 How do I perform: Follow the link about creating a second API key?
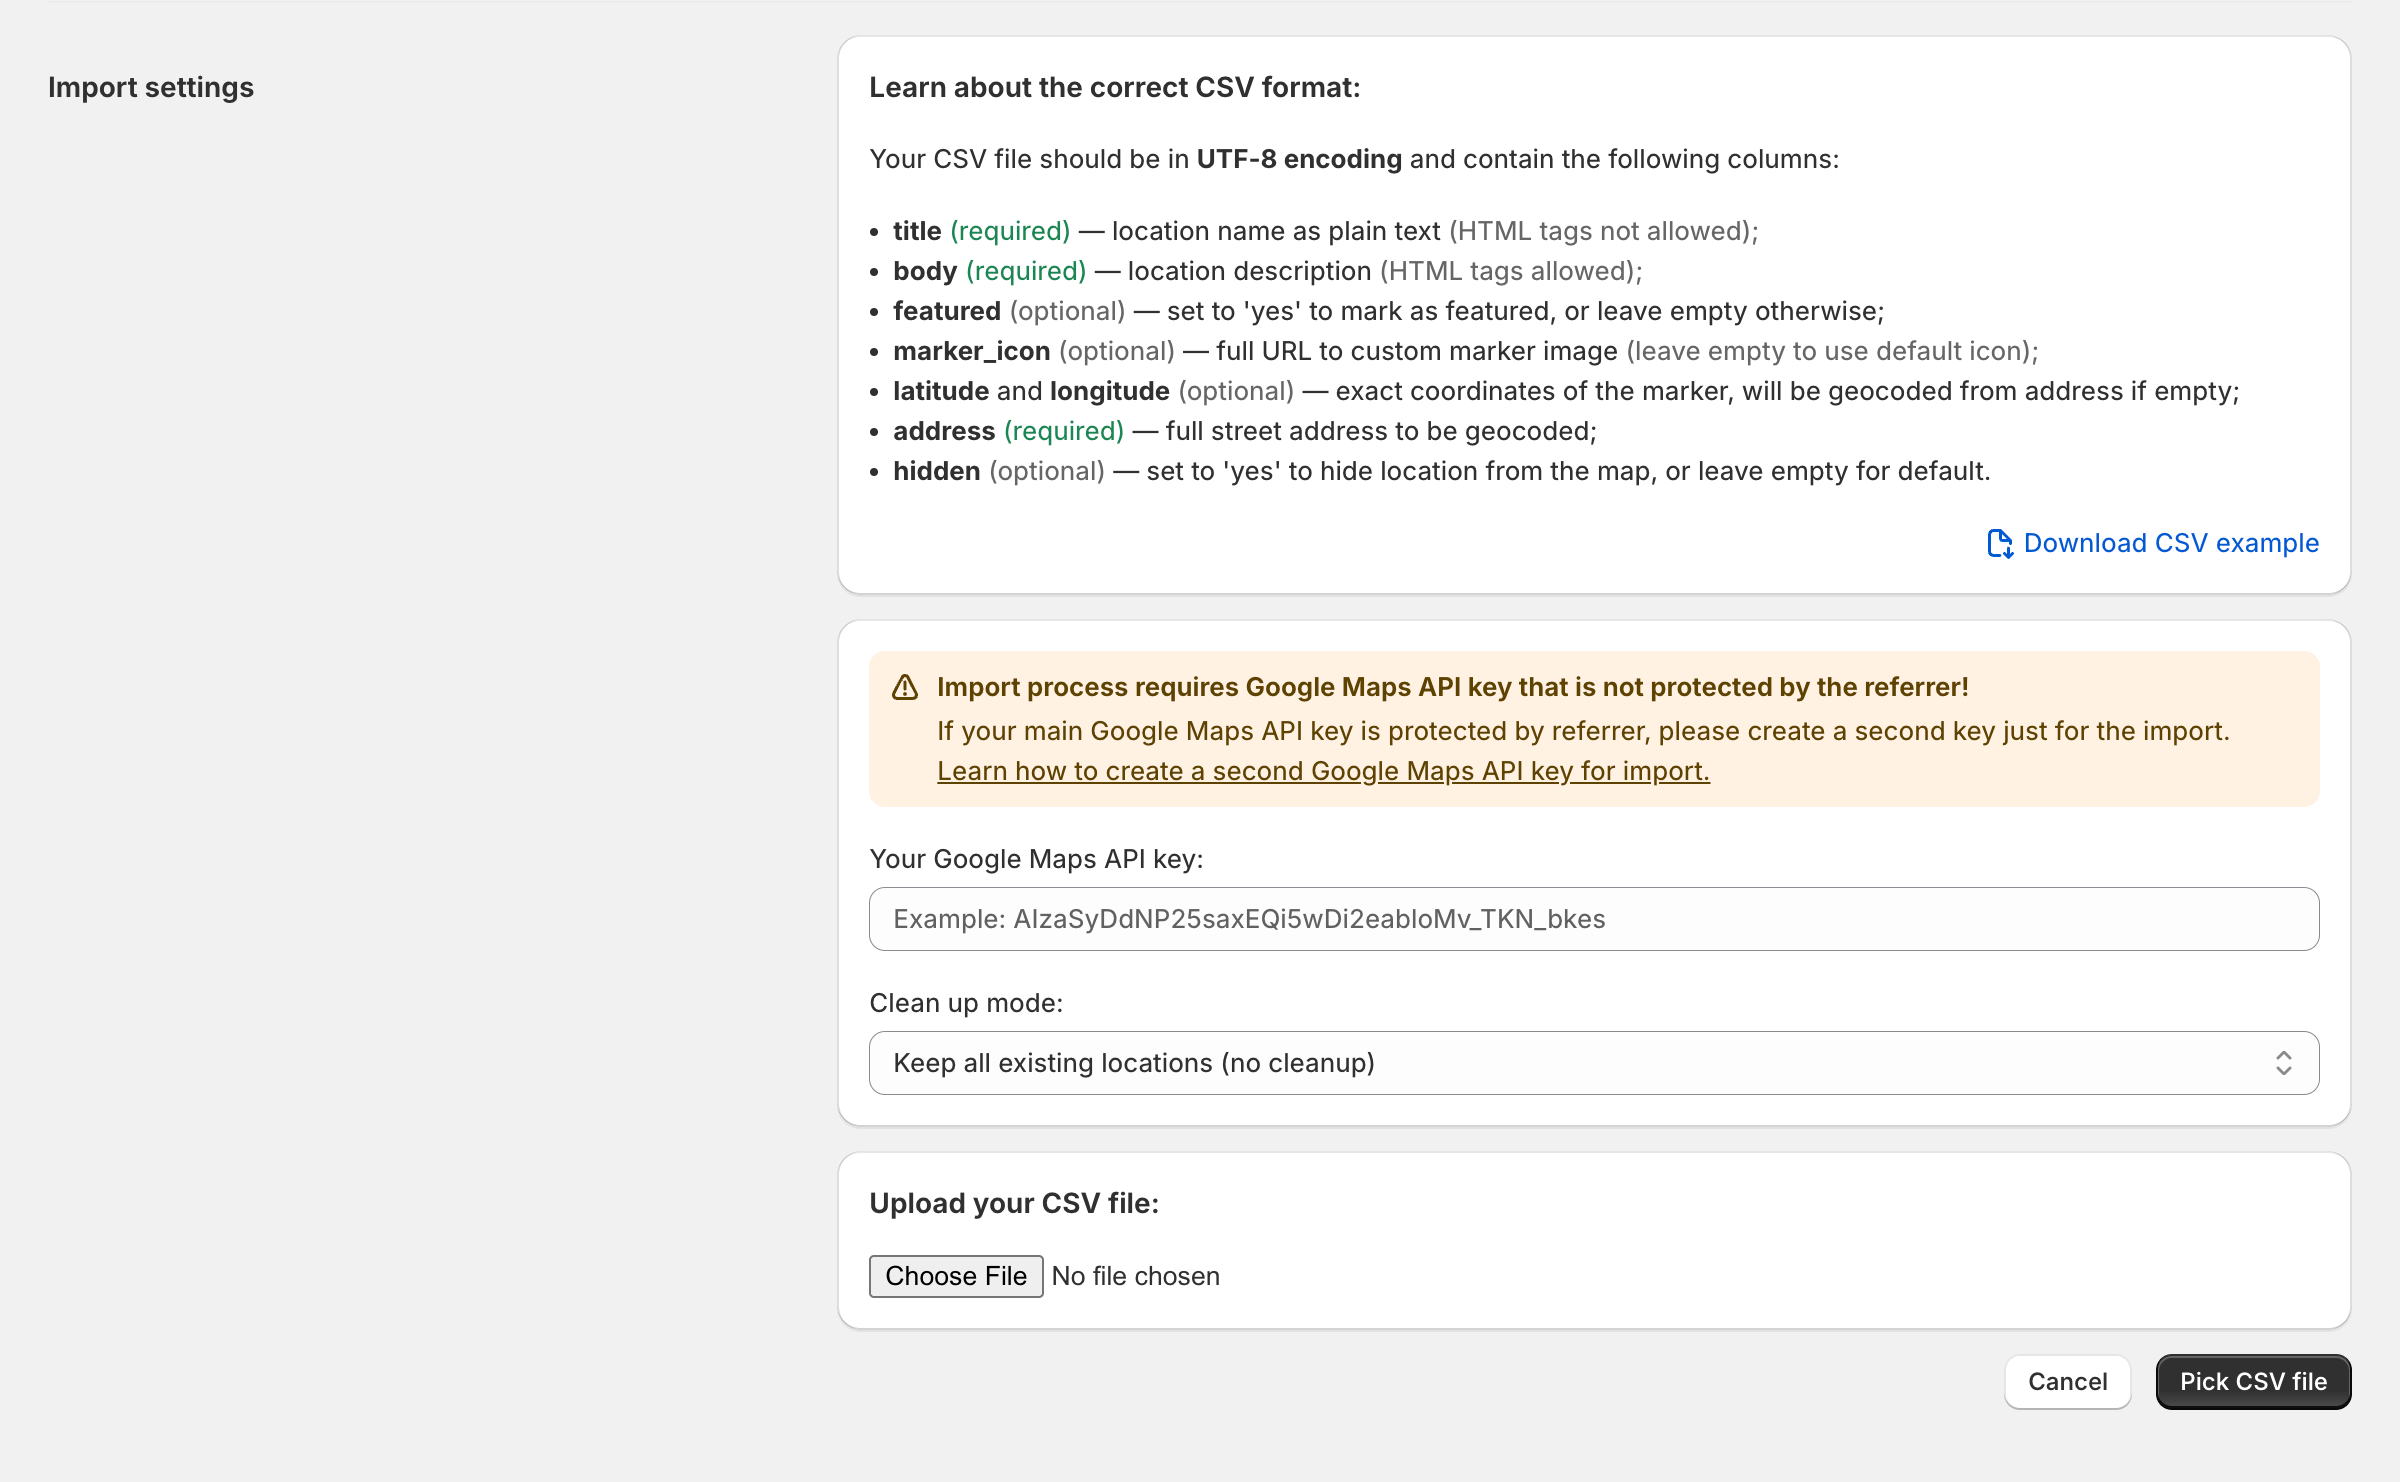click(1322, 770)
